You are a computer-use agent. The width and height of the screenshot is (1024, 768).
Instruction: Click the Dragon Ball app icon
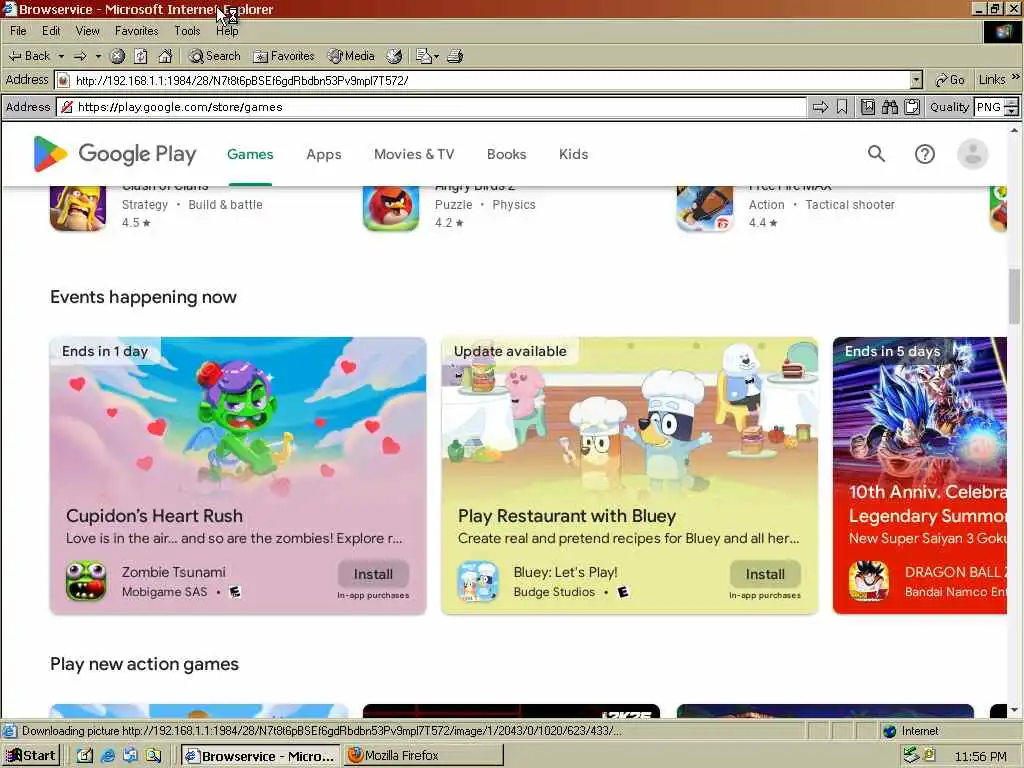[x=869, y=581]
